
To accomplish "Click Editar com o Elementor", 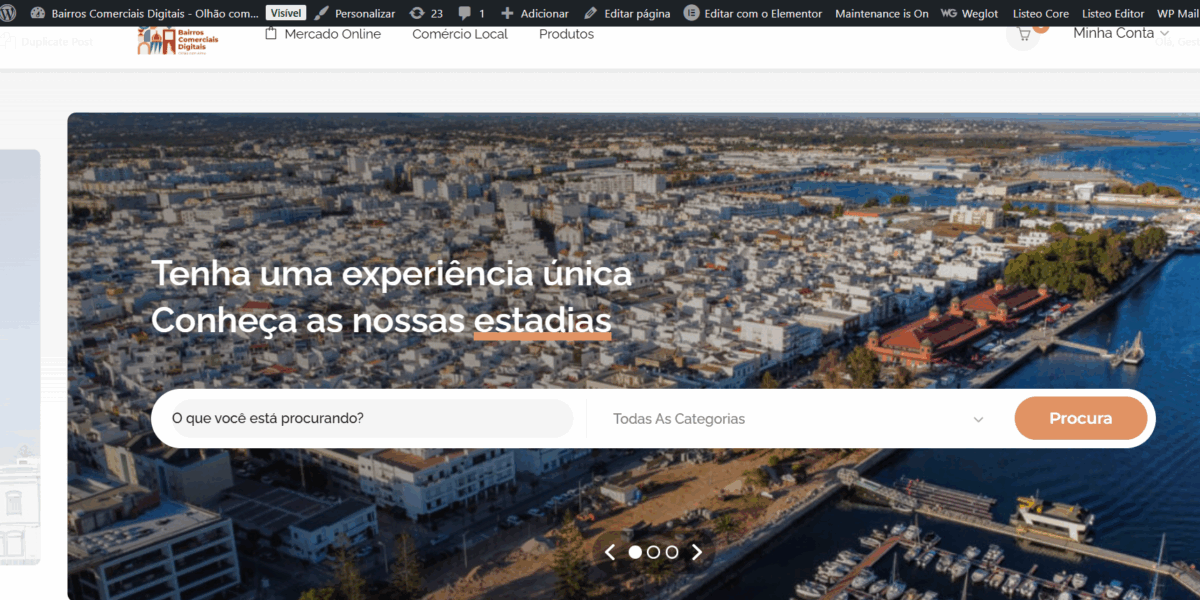I will (753, 14).
